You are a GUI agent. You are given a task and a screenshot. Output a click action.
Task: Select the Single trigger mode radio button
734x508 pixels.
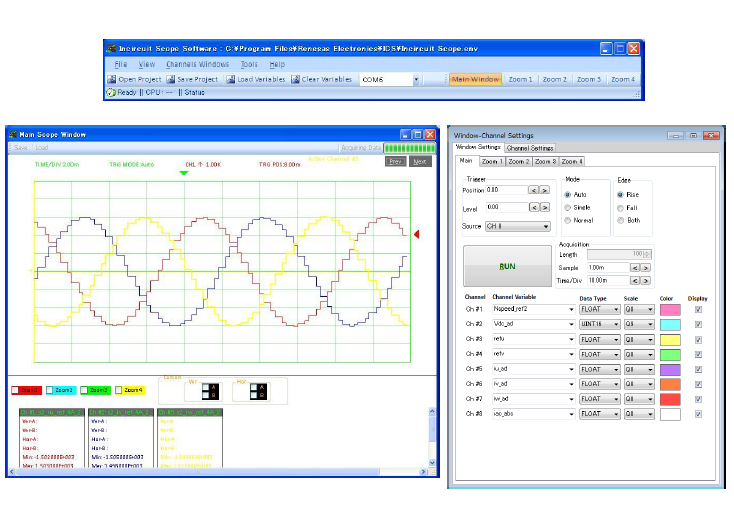tap(570, 207)
